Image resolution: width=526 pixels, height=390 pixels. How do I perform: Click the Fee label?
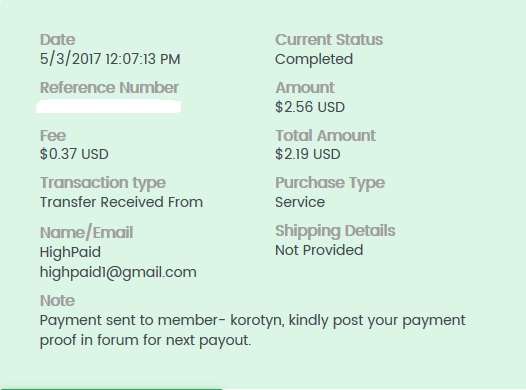(x=53, y=136)
